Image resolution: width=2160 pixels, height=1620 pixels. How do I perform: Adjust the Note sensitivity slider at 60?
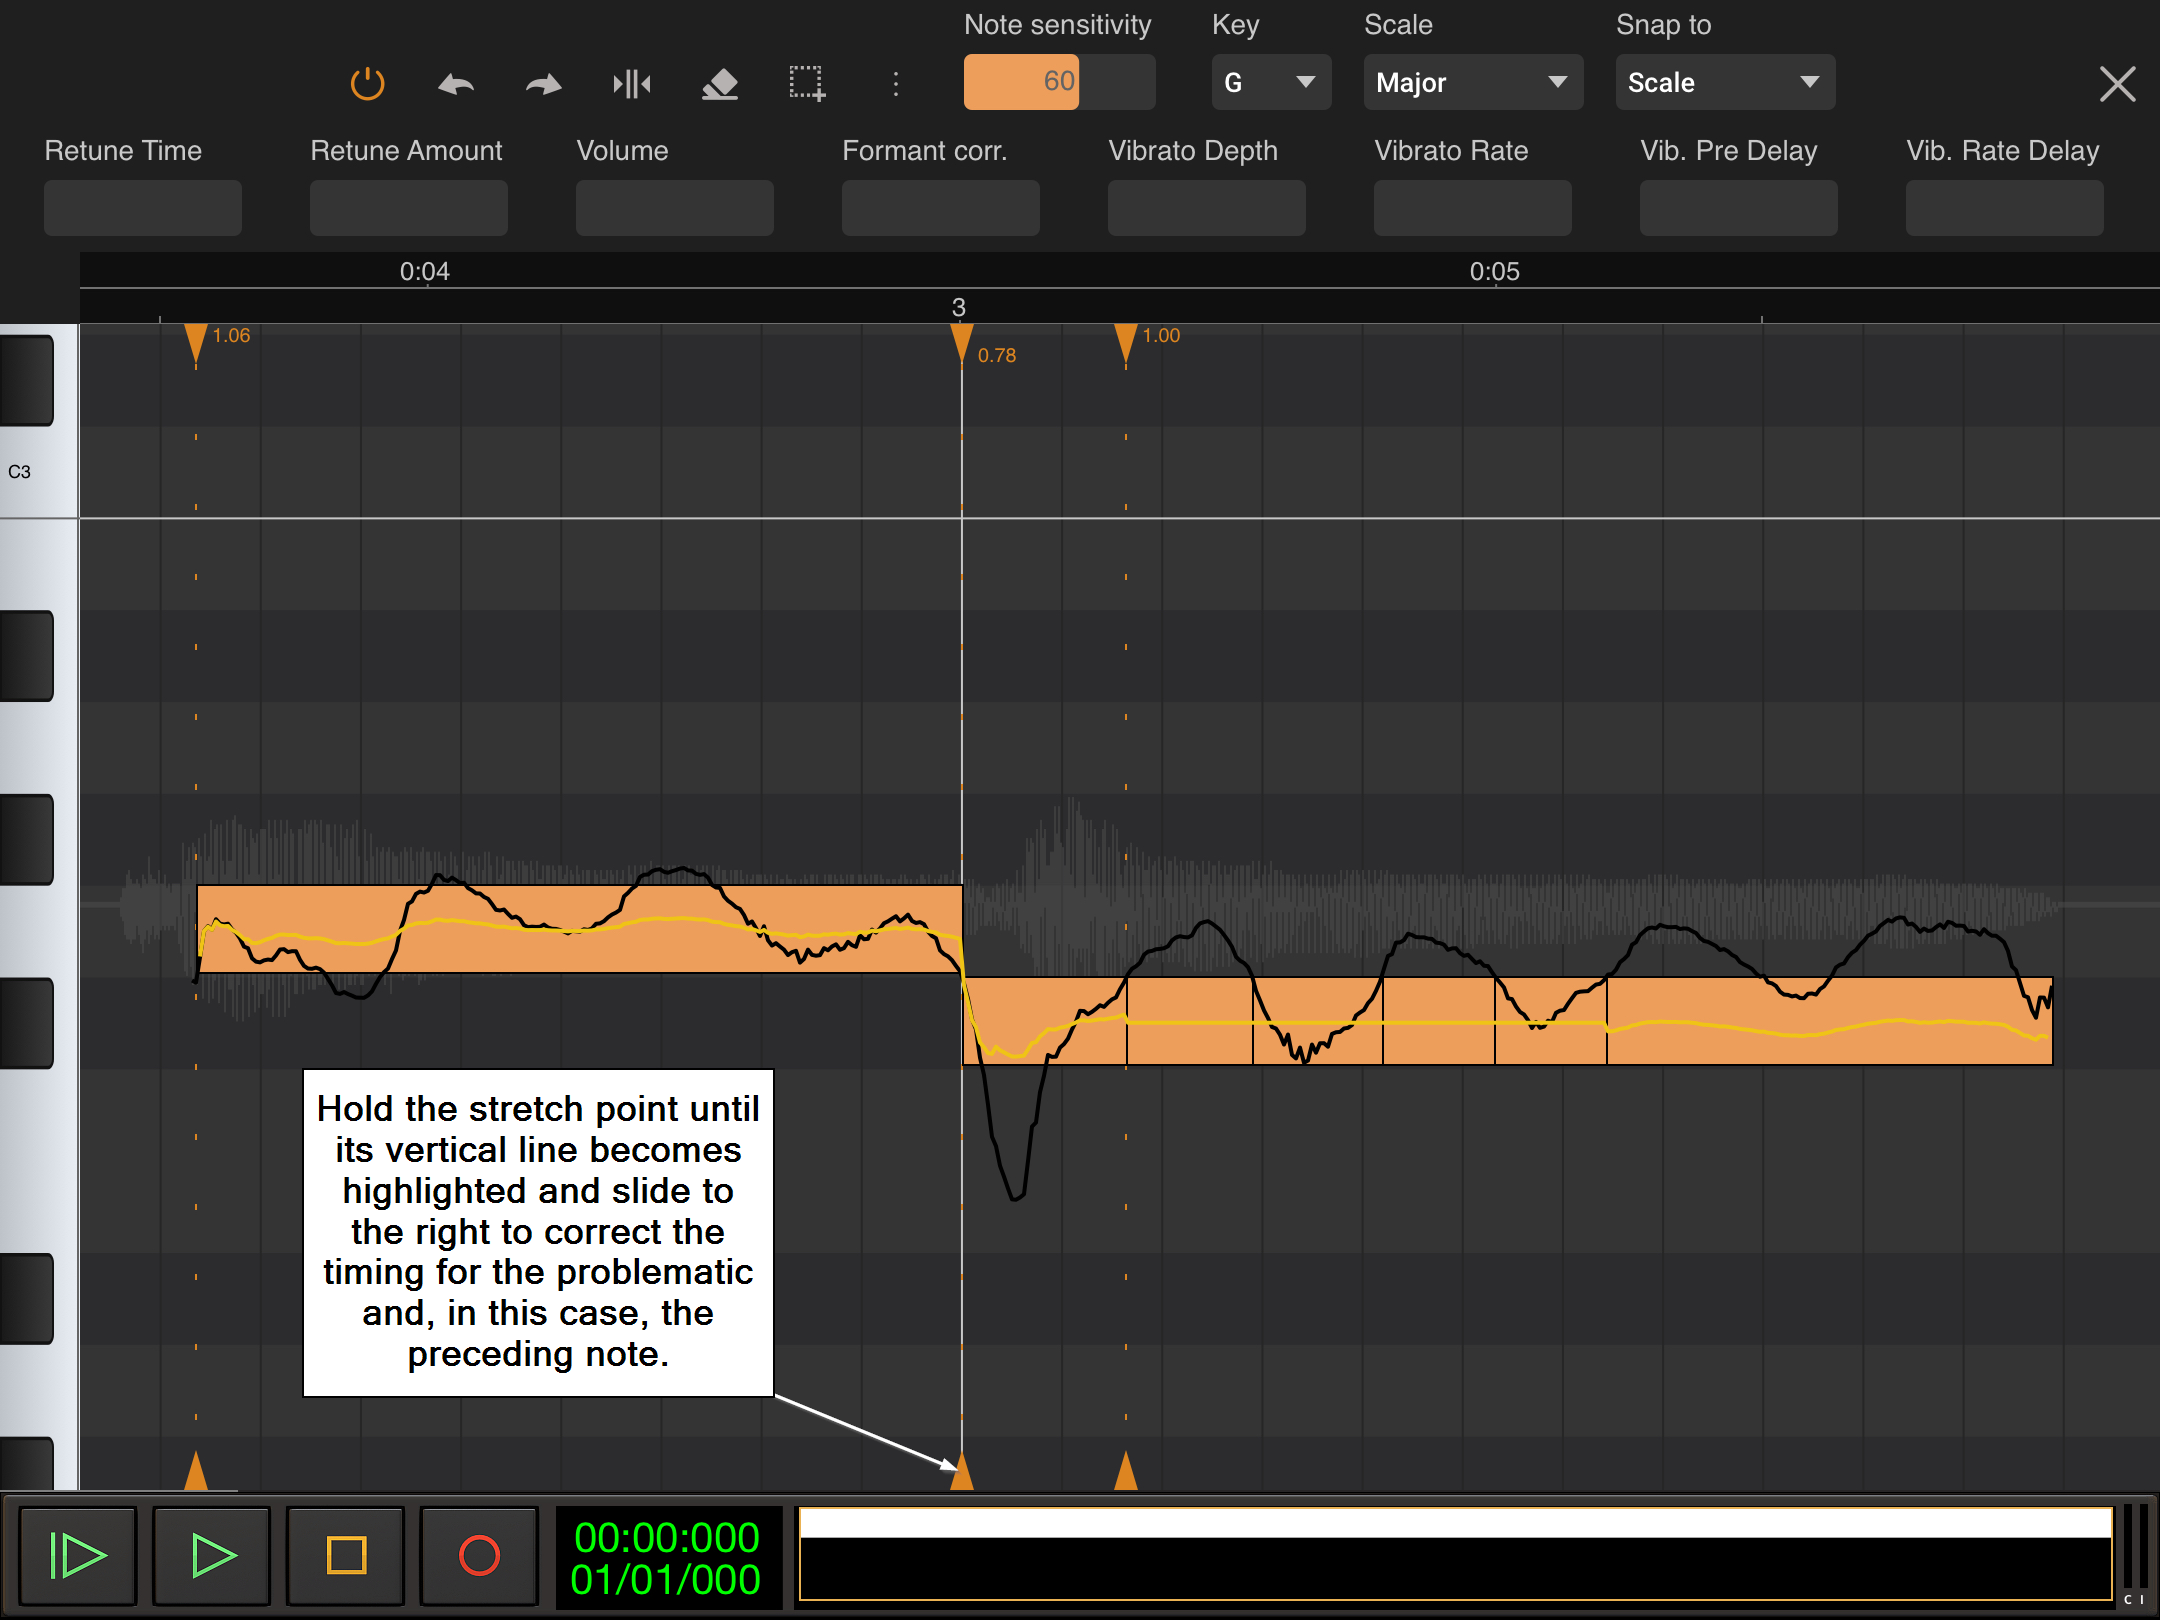click(1059, 82)
